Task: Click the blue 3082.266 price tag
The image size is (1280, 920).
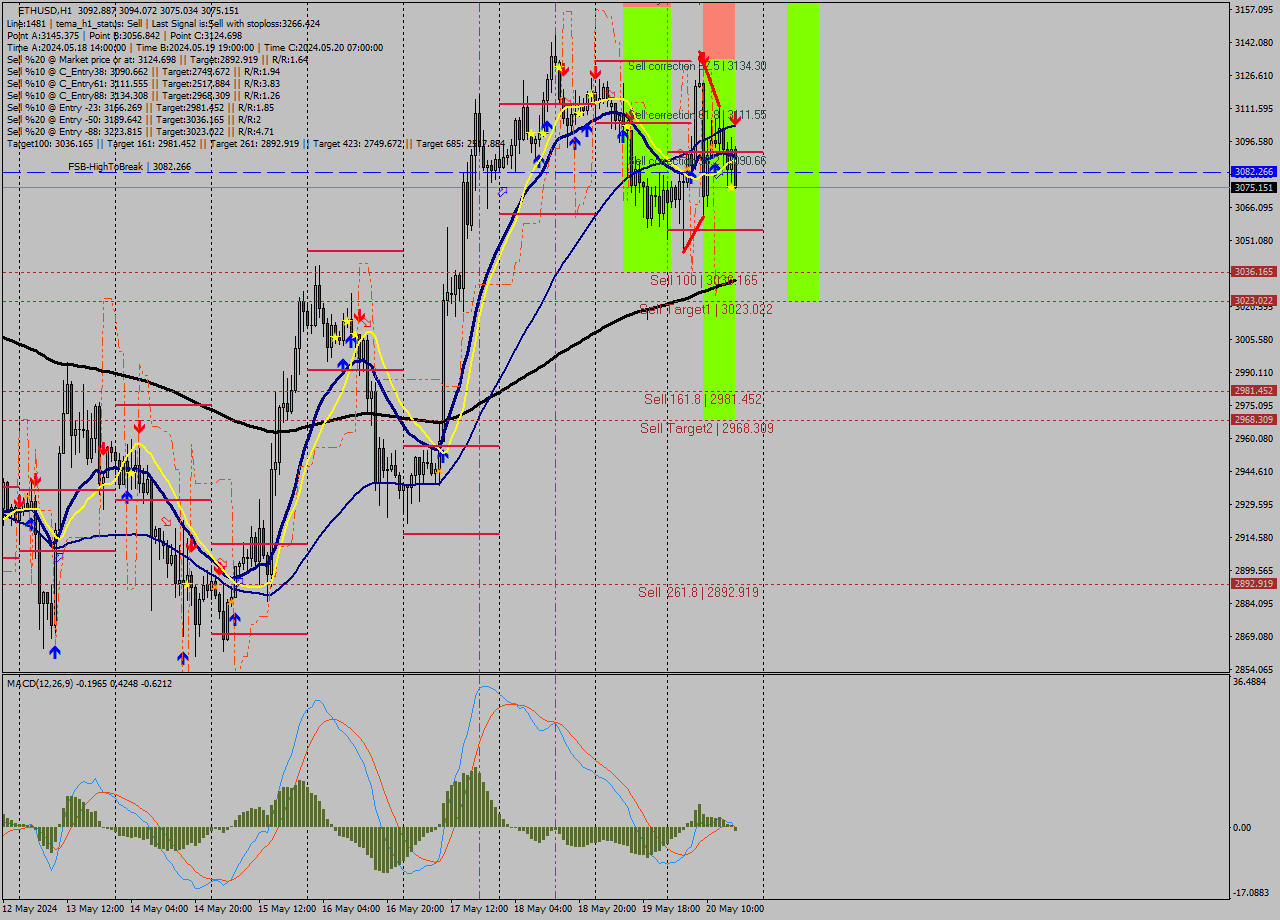Action: [x=1253, y=172]
